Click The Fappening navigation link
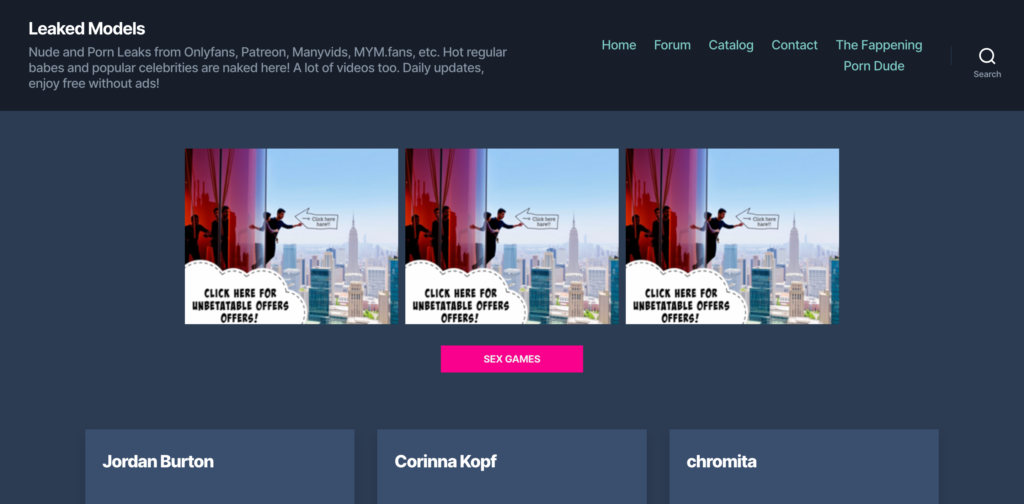 (x=878, y=45)
